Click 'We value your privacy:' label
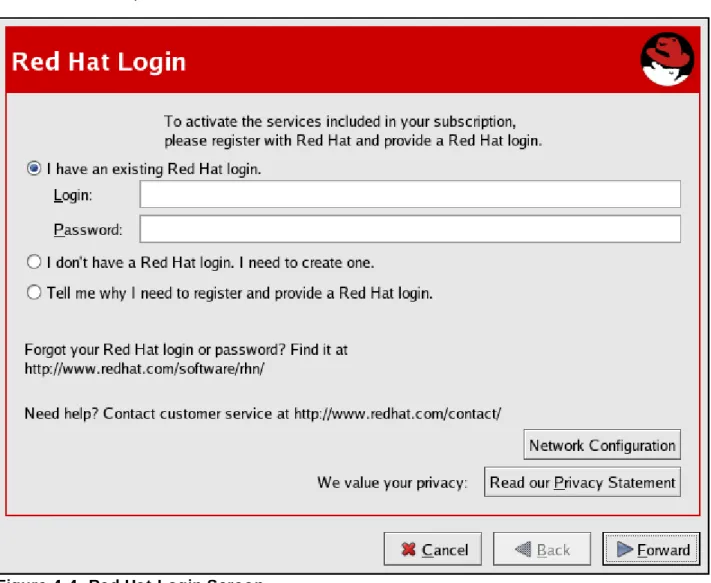This screenshot has width=711, height=583. (x=392, y=483)
